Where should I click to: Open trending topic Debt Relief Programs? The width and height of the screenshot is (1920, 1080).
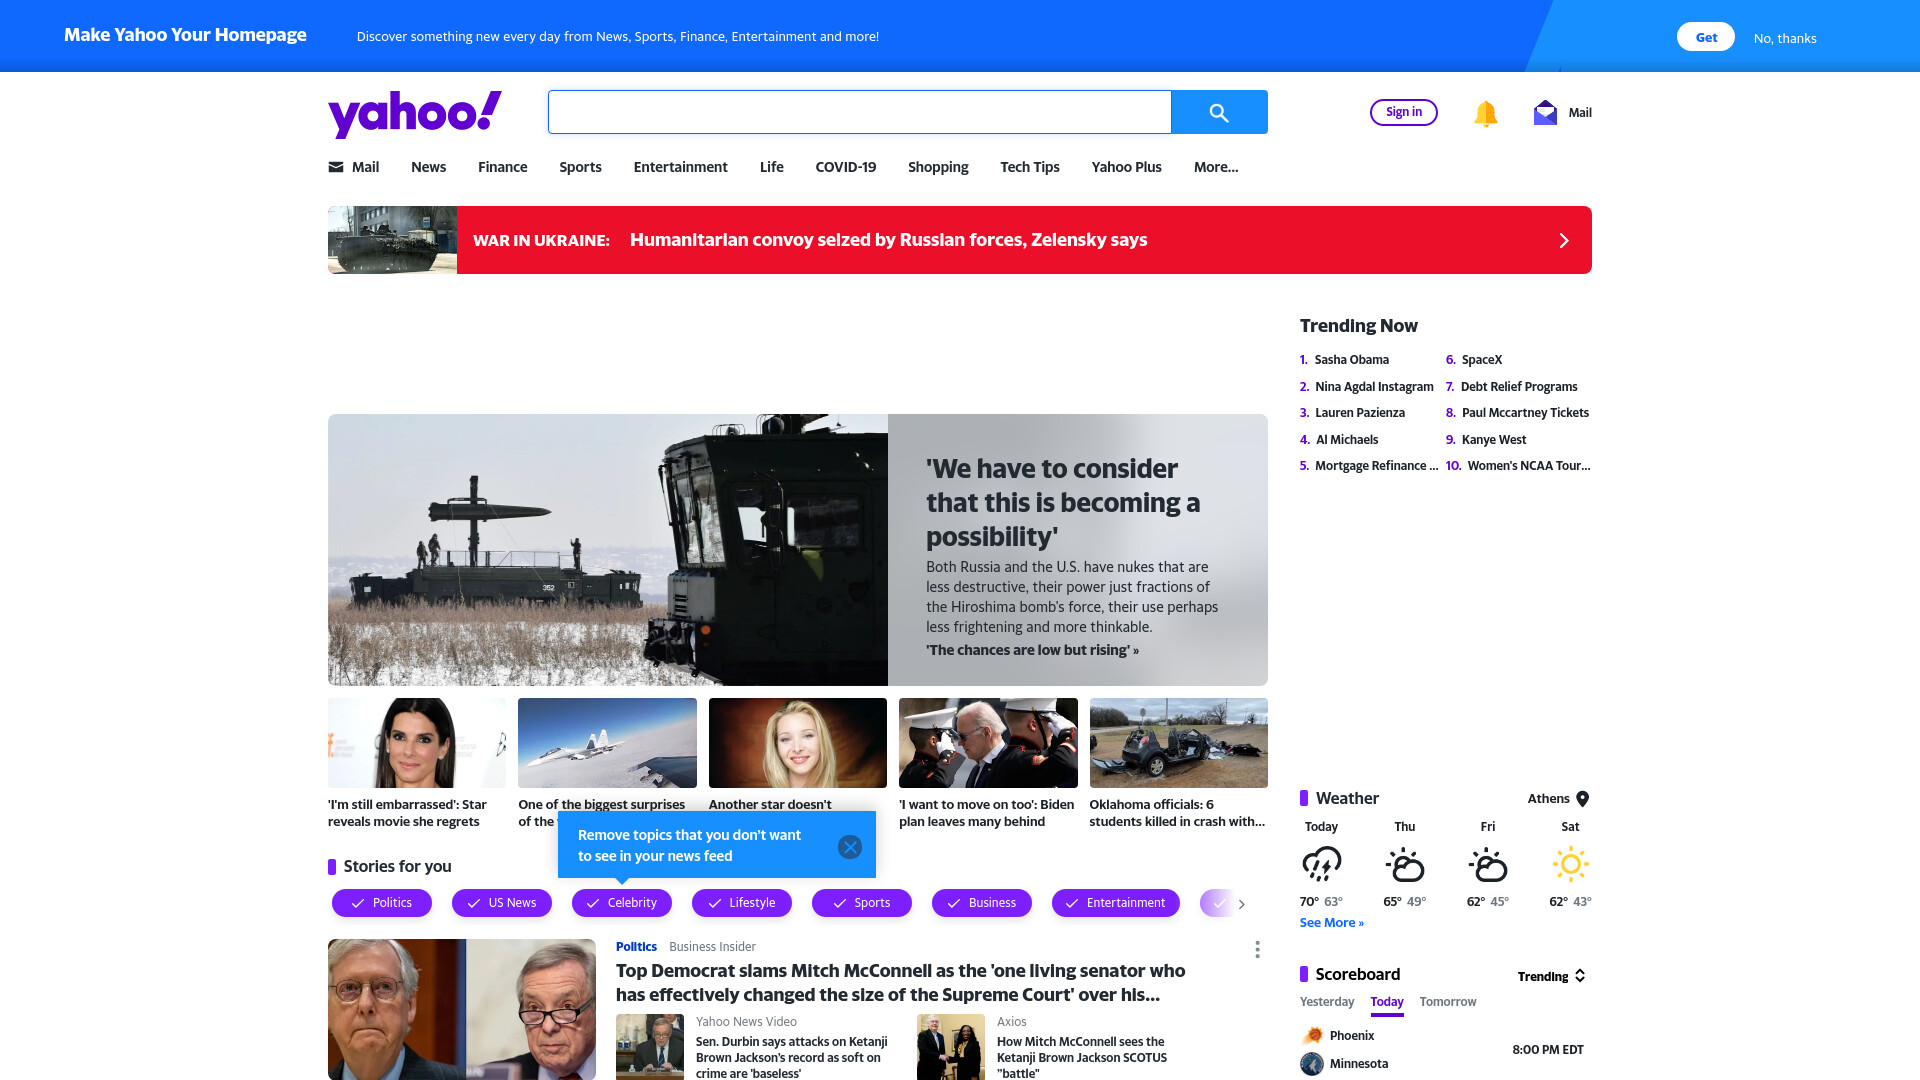click(1518, 387)
